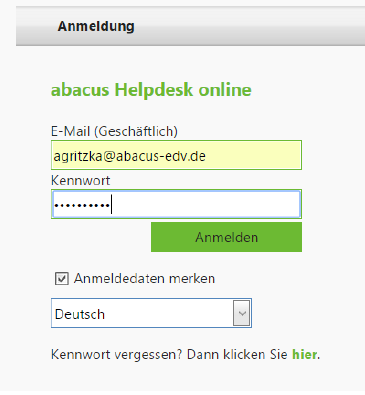Click the abacus Helpdesk online heading
The height and width of the screenshot is (395, 365).
point(151,90)
